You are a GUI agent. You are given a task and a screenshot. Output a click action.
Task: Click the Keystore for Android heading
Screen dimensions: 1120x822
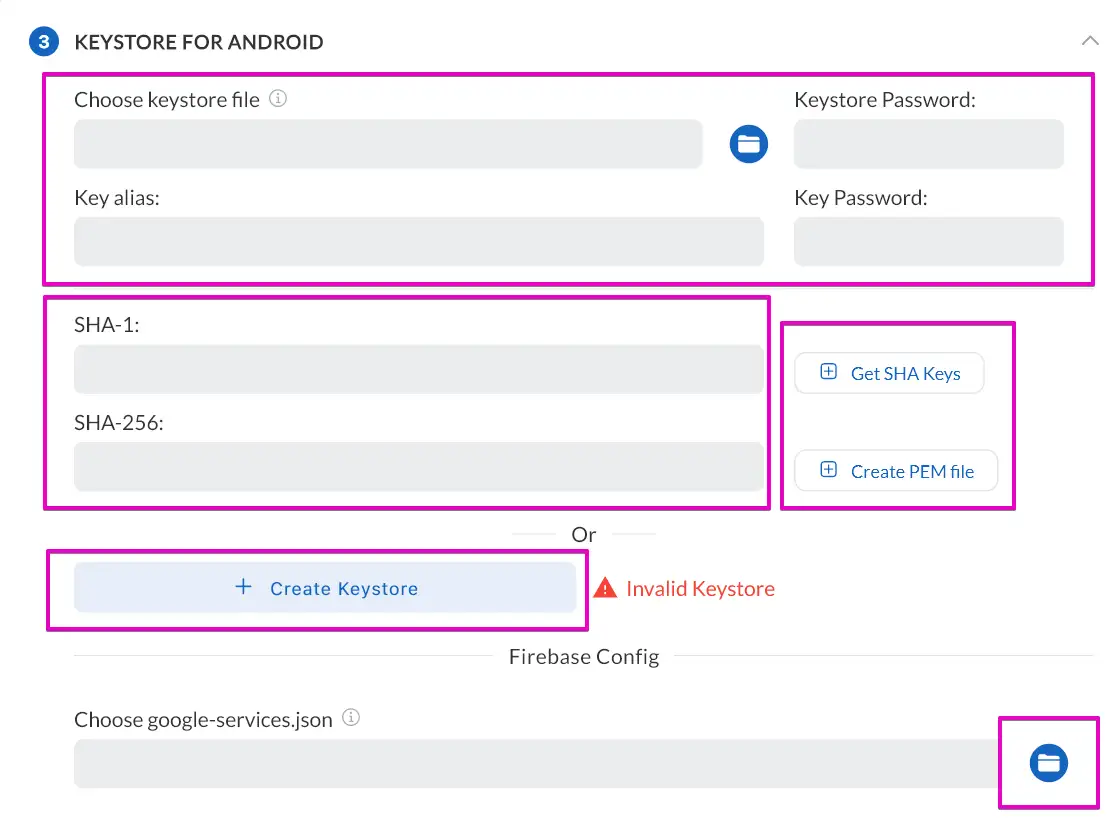tap(198, 42)
